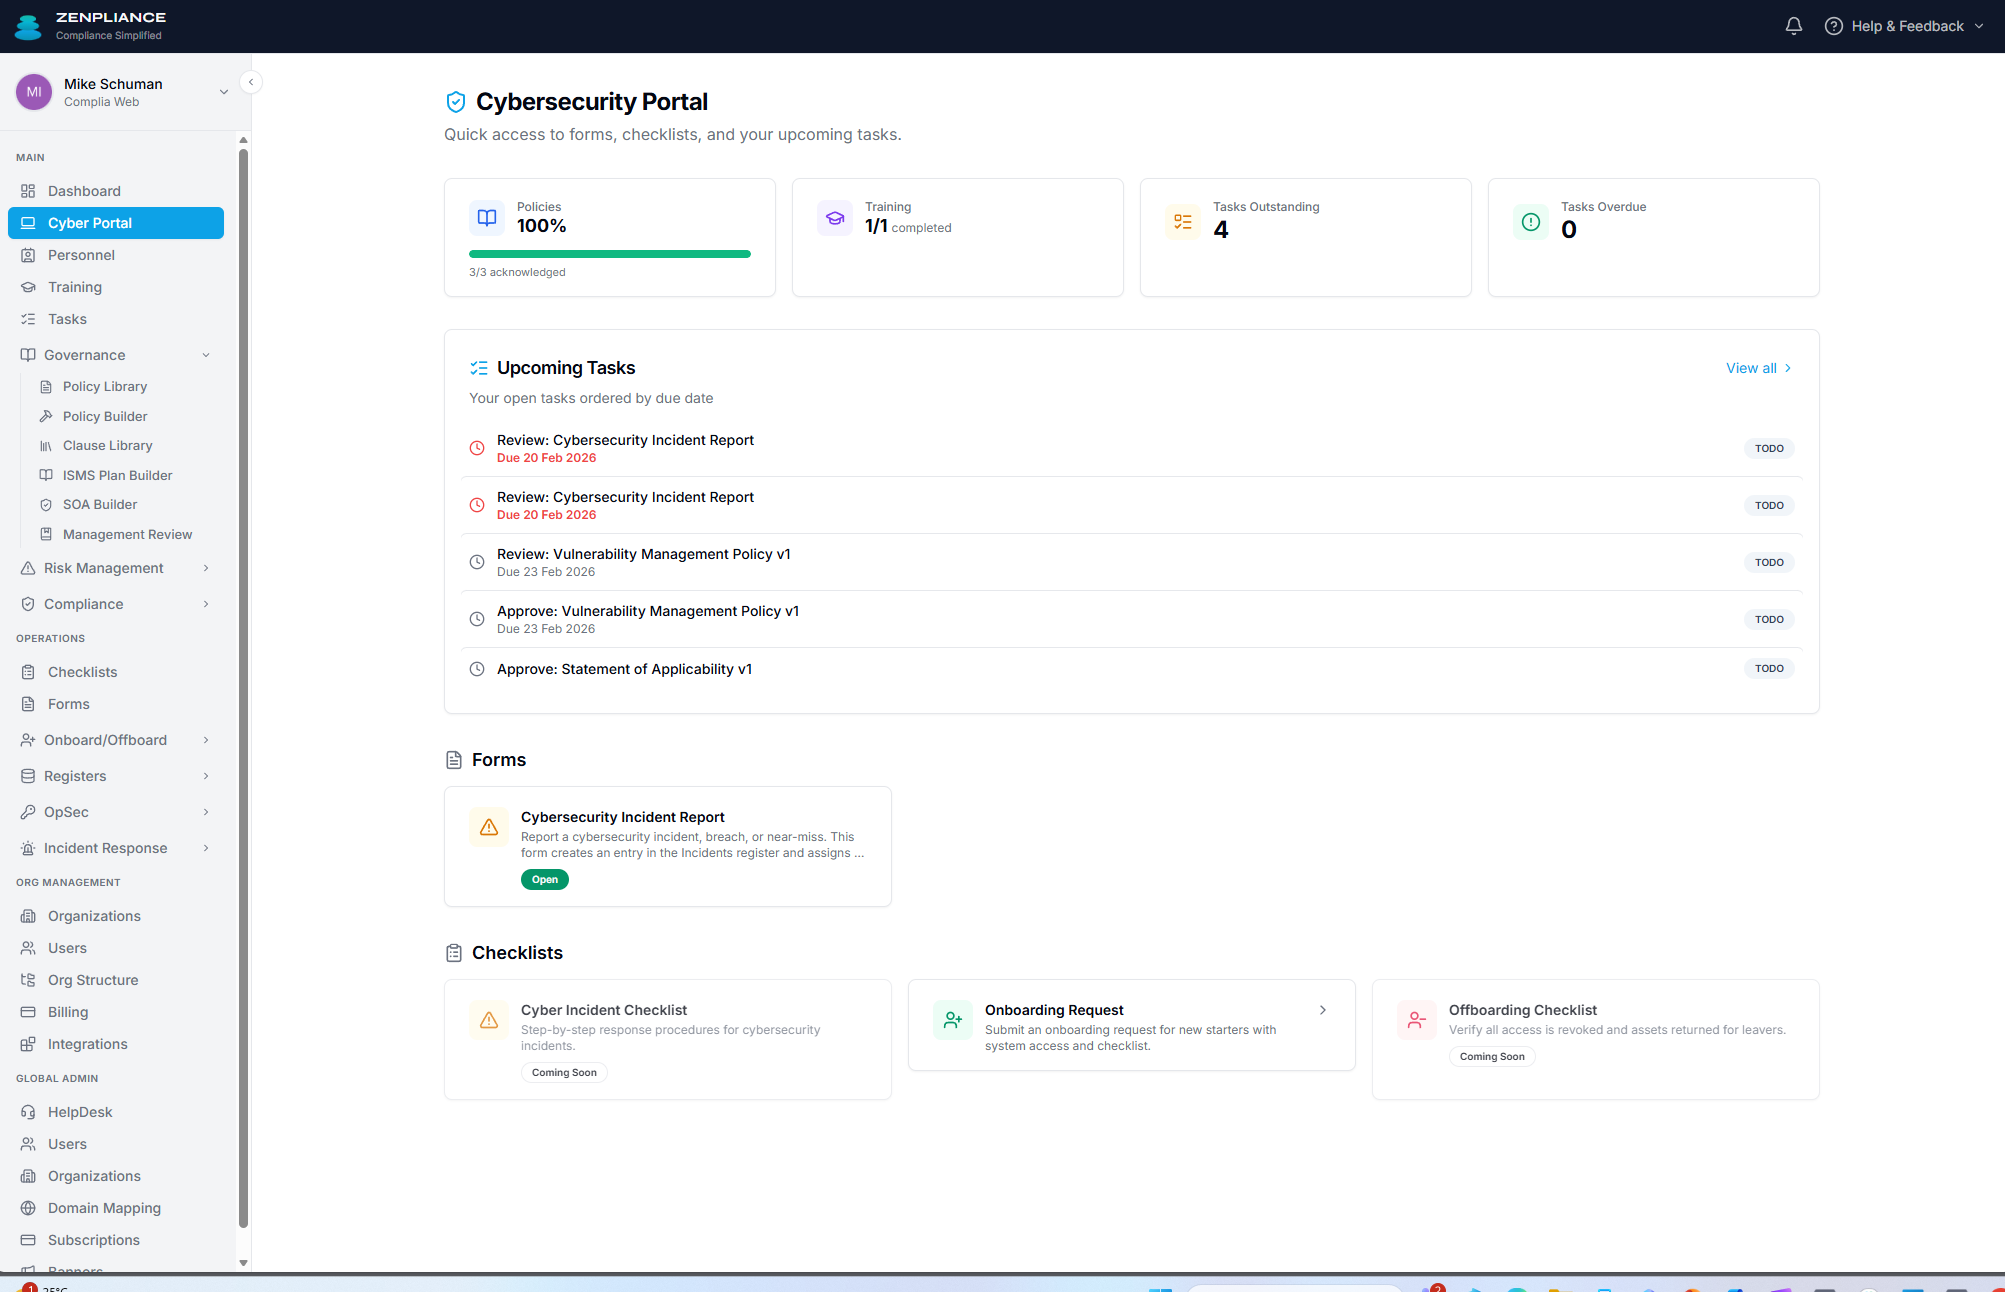Click the policies acknowledged progress bar
Screen dimensions: 2005x1292
coord(609,254)
